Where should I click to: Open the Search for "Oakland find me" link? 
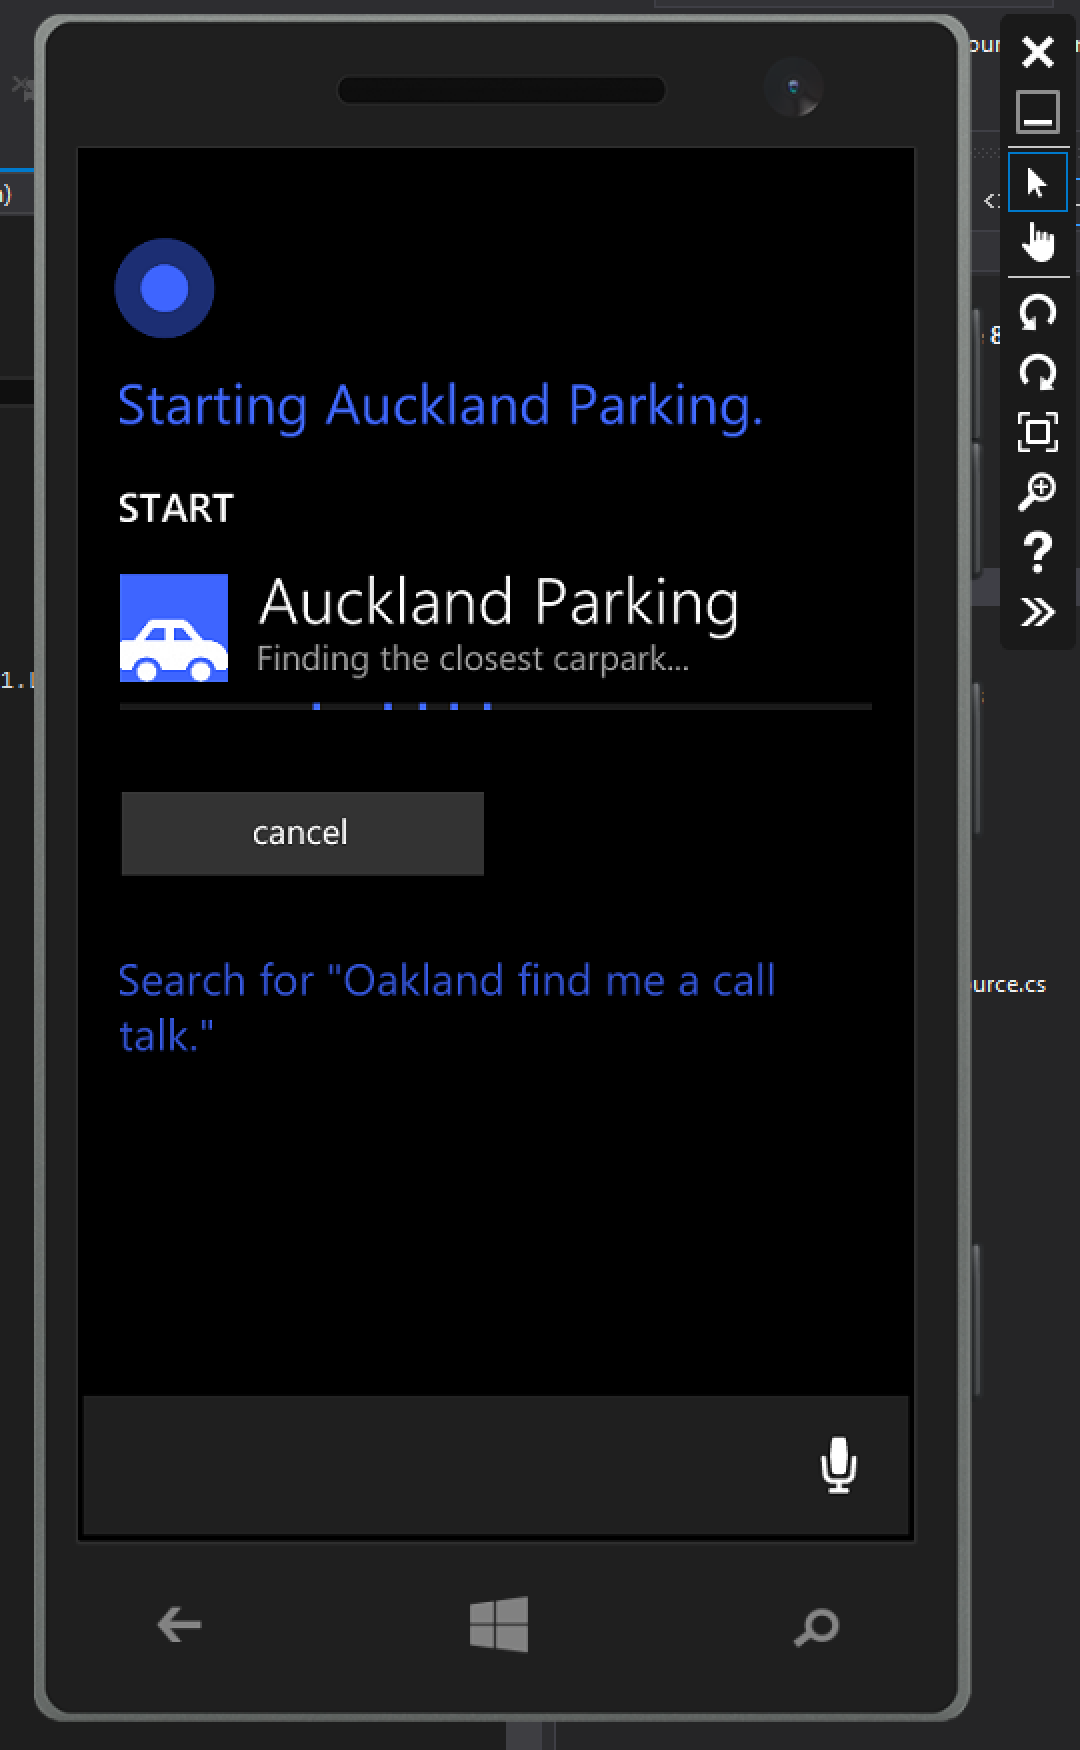click(446, 1007)
